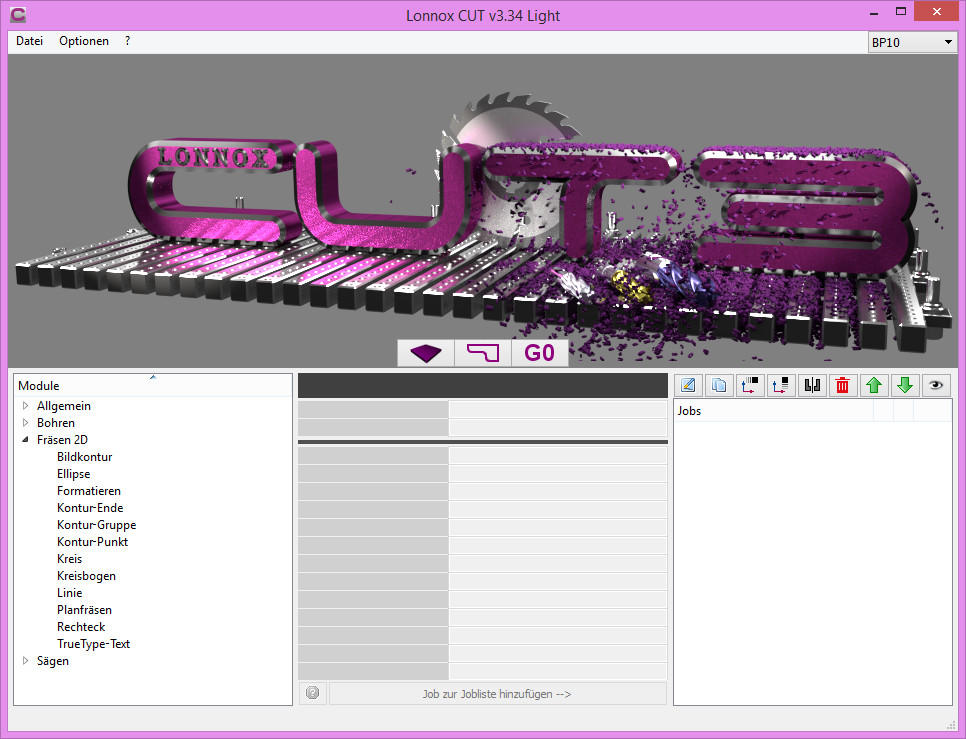Select the Kontur-Punkt module
The image size is (966, 739).
coord(92,542)
